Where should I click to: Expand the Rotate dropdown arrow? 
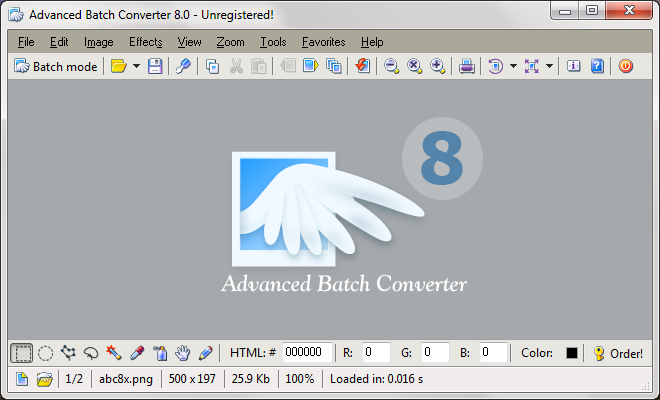click(513, 67)
